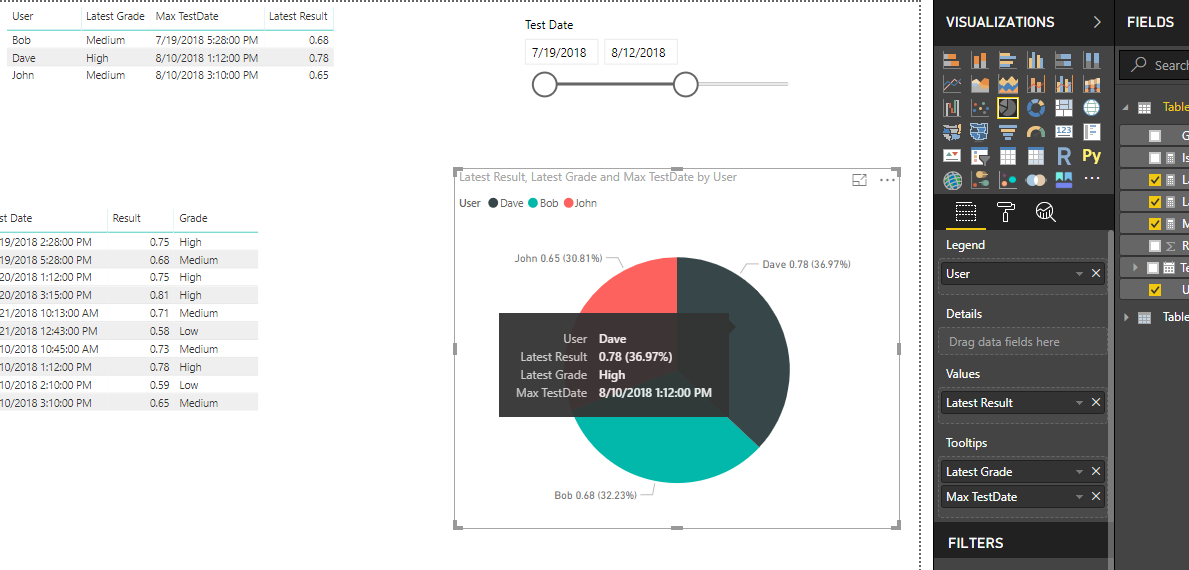This screenshot has width=1189, height=570.
Task: Select the area chart visualization
Action: (x=980, y=84)
